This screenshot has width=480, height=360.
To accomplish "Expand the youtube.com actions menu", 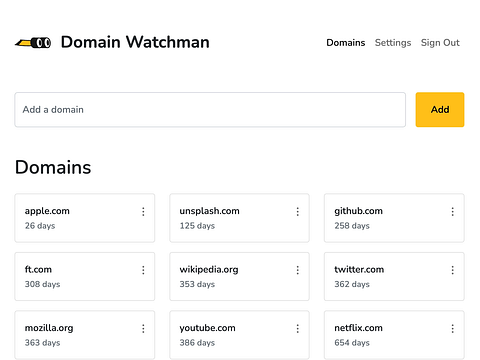I will (x=298, y=329).
